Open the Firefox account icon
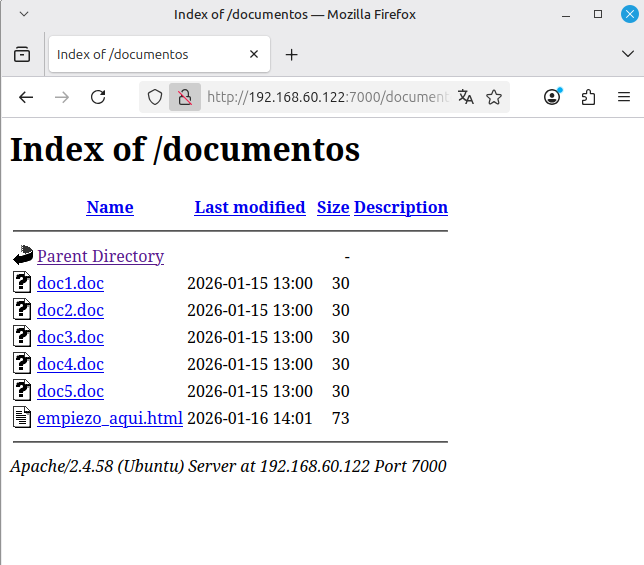This screenshot has width=644, height=565. (x=552, y=97)
